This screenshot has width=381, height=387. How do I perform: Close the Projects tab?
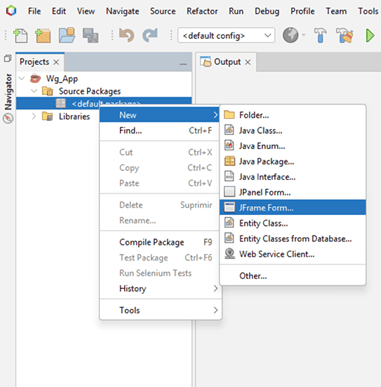(x=56, y=62)
